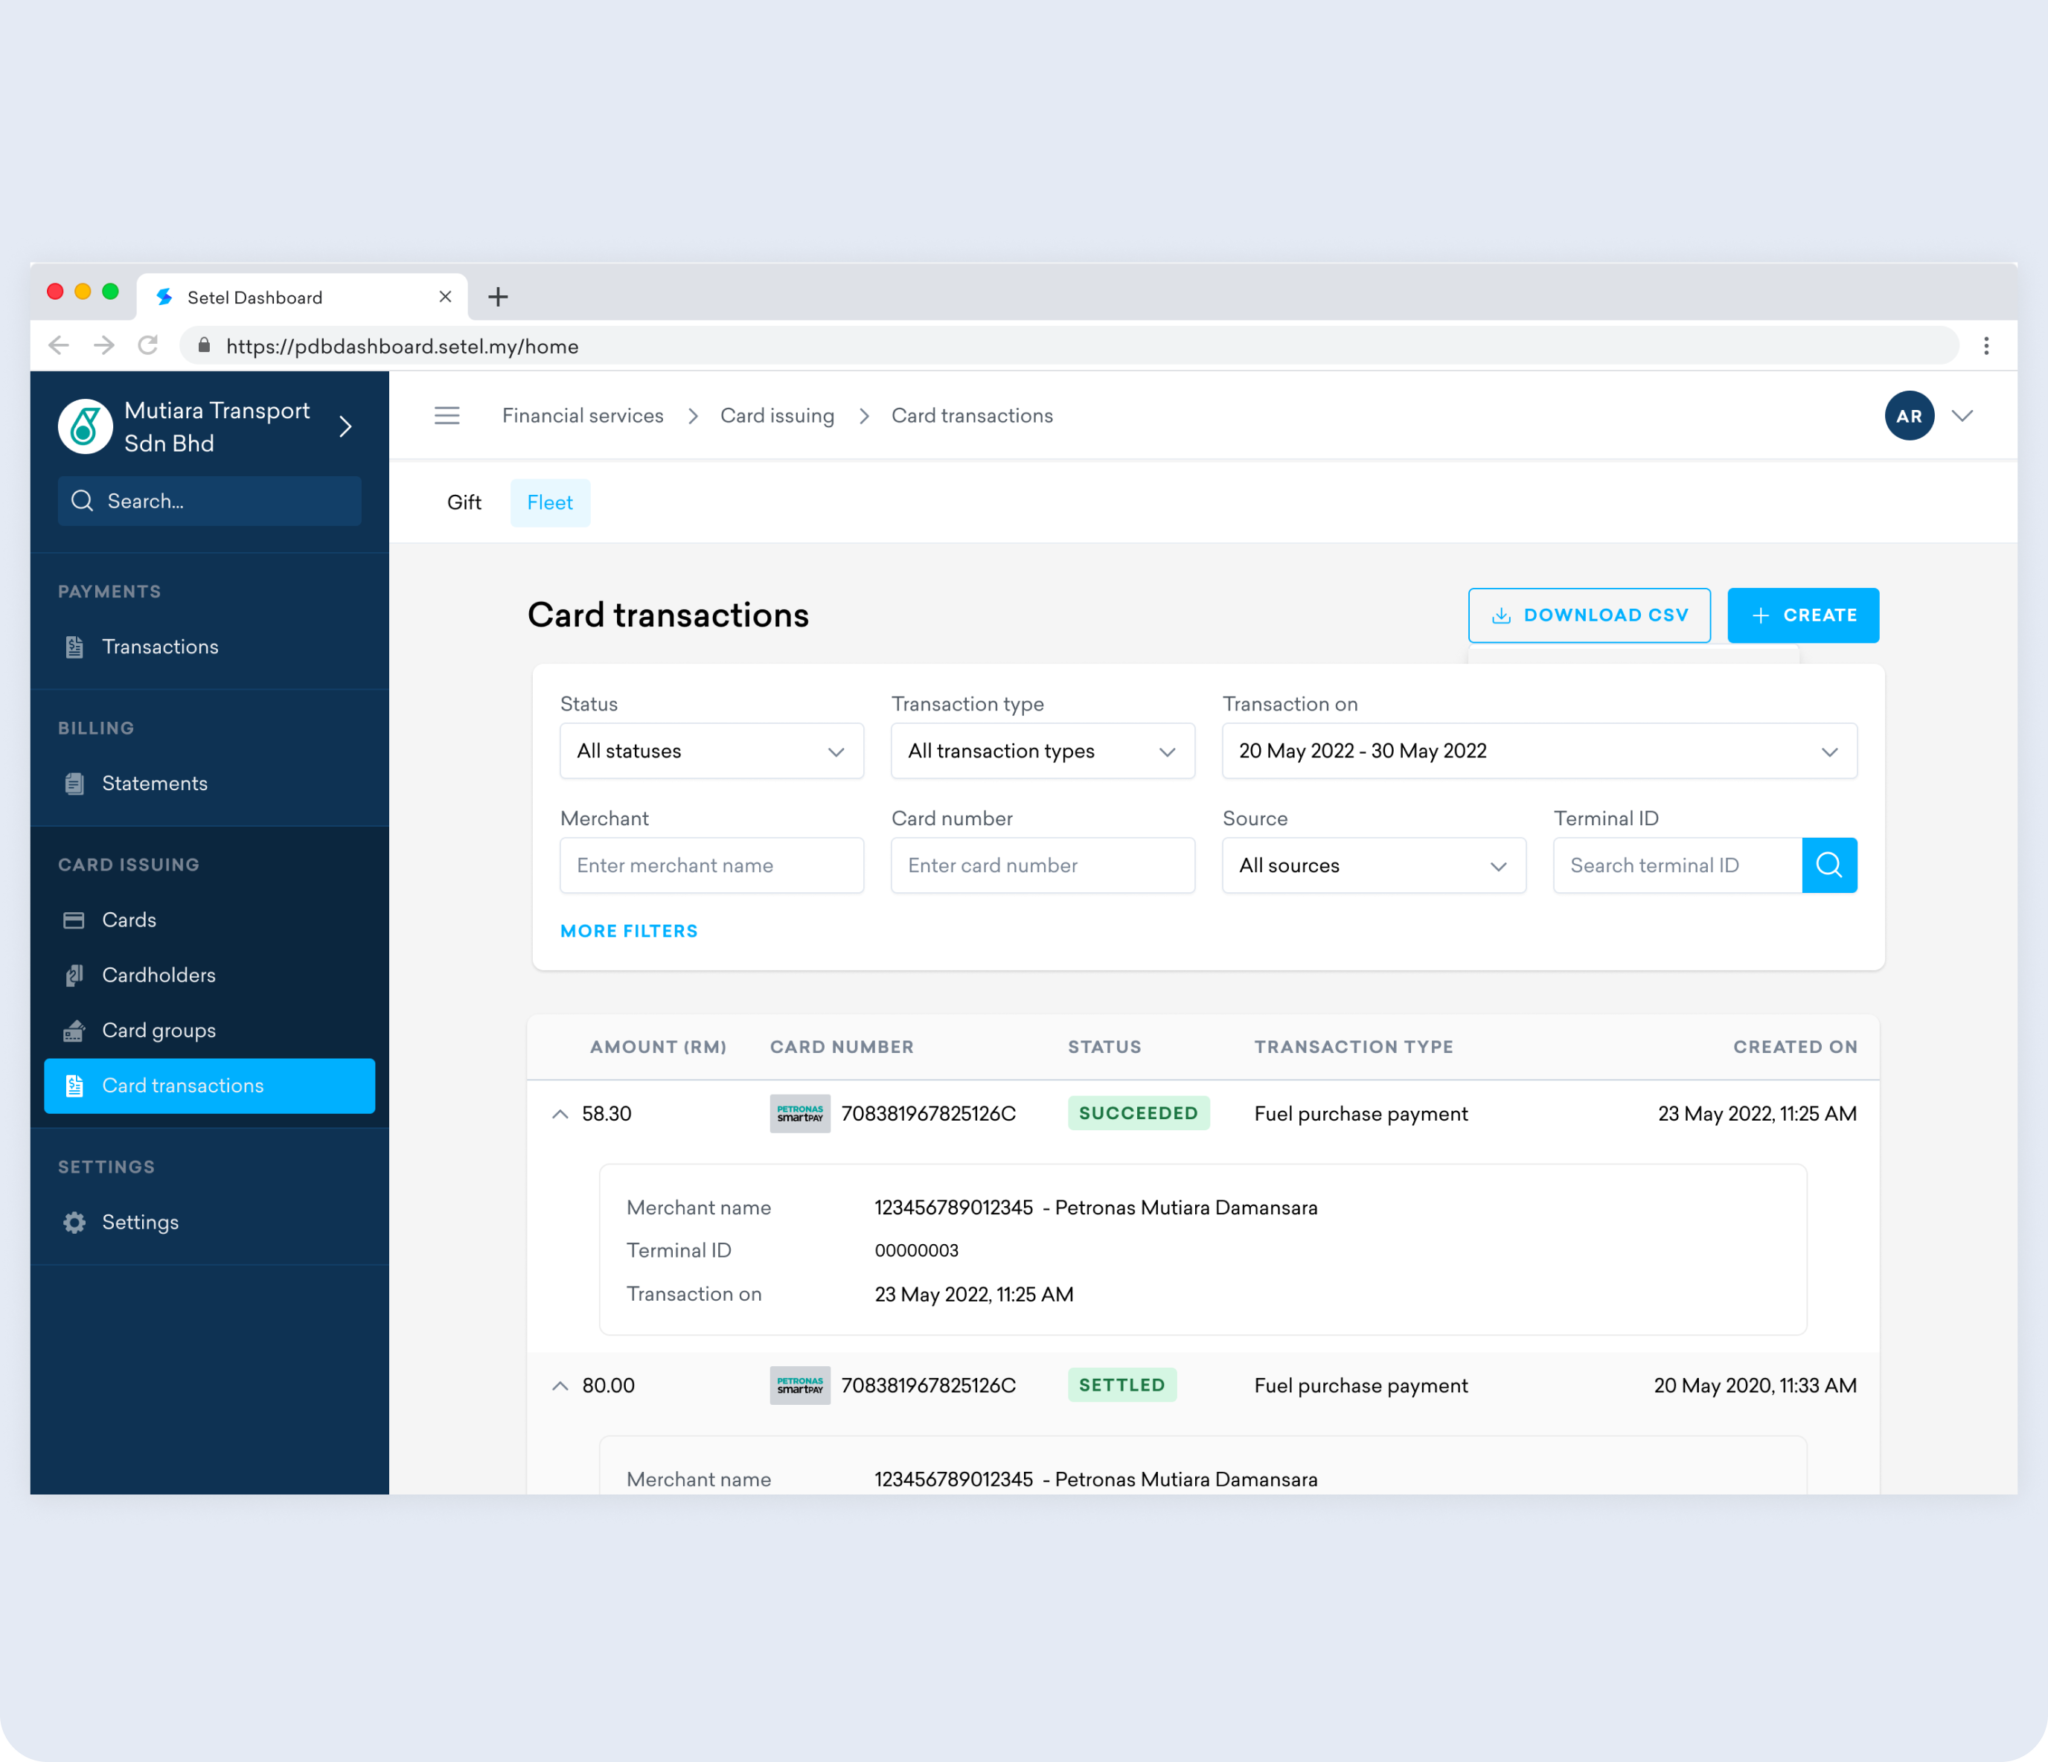Click the Card transactions page icon
Image resolution: width=2048 pixels, height=1762 pixels.
tap(74, 1085)
